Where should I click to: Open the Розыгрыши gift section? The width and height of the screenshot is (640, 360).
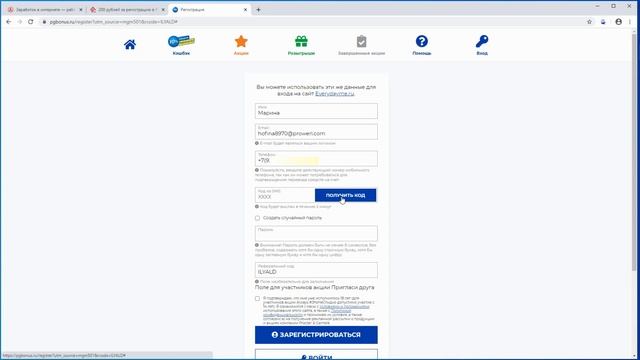(301, 45)
